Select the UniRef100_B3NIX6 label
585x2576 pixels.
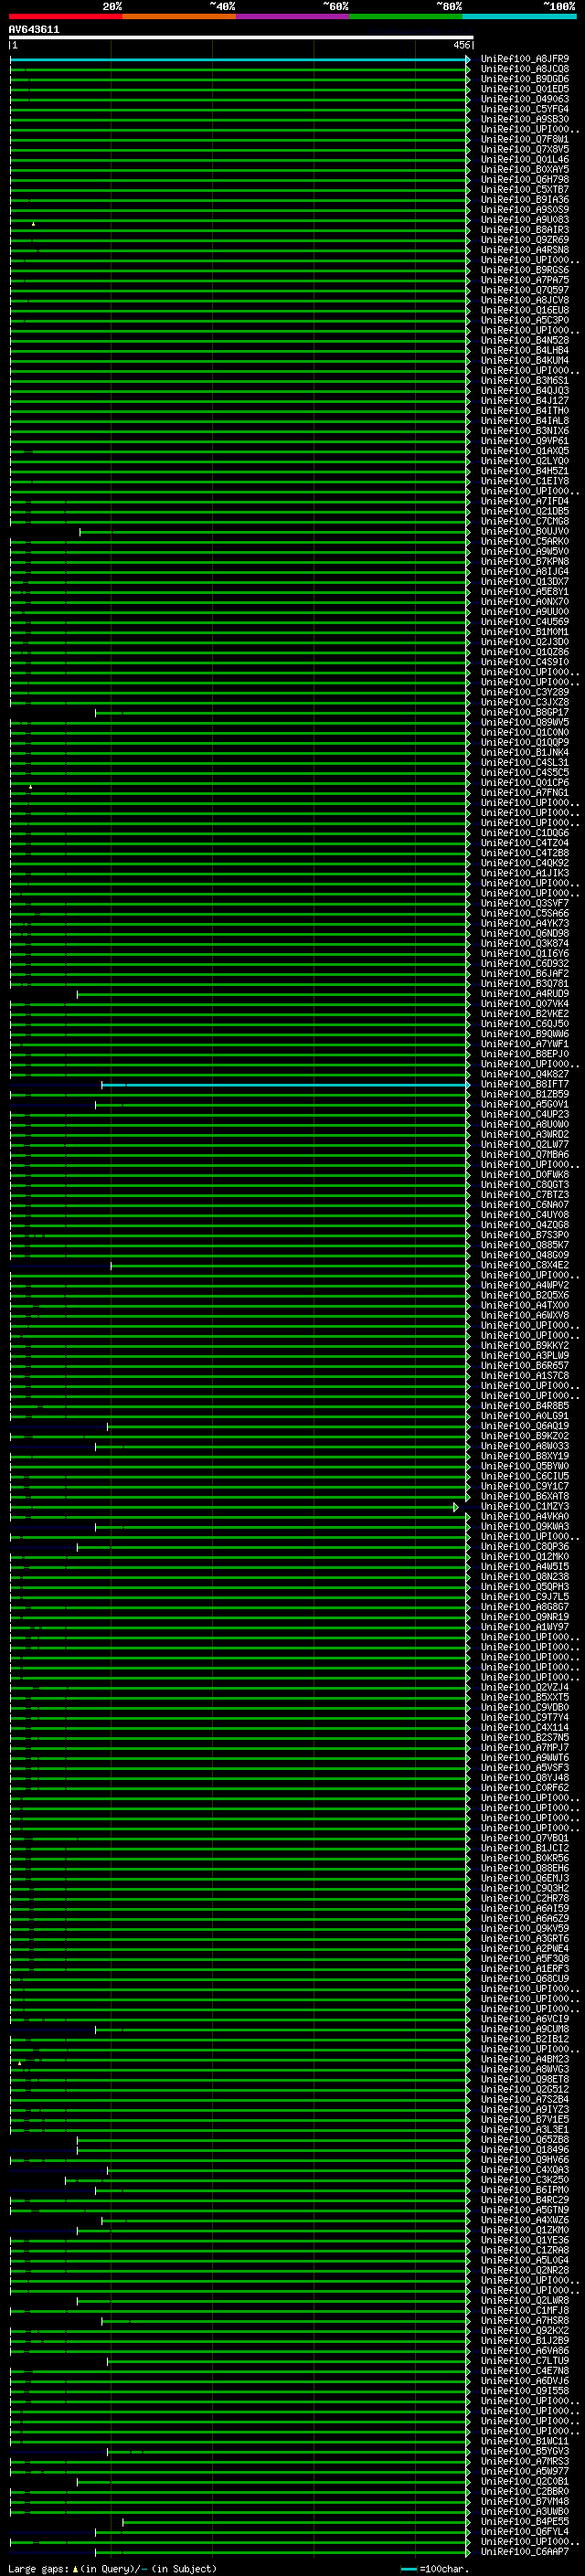click(525, 431)
